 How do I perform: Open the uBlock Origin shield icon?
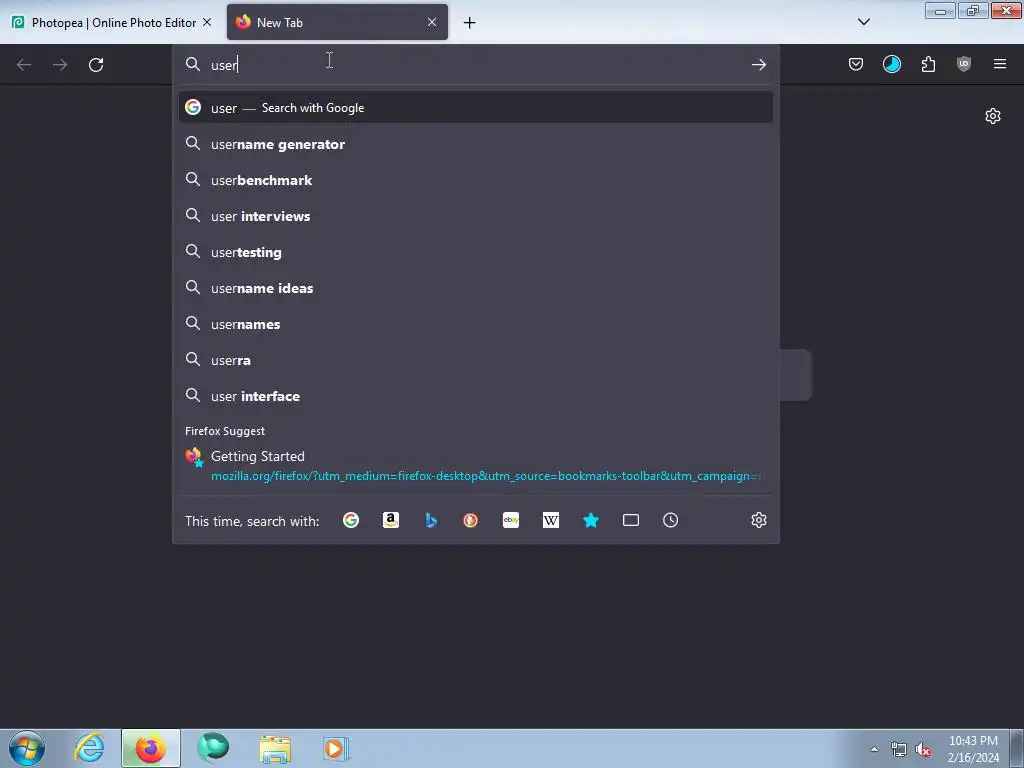pos(964,64)
